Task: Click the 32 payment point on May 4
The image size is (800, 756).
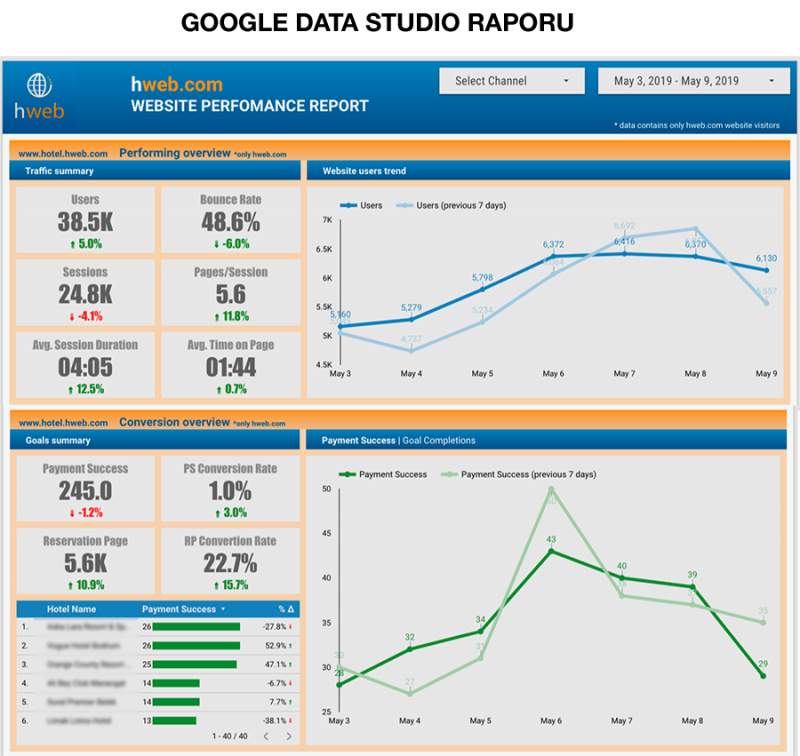Action: click(x=410, y=649)
